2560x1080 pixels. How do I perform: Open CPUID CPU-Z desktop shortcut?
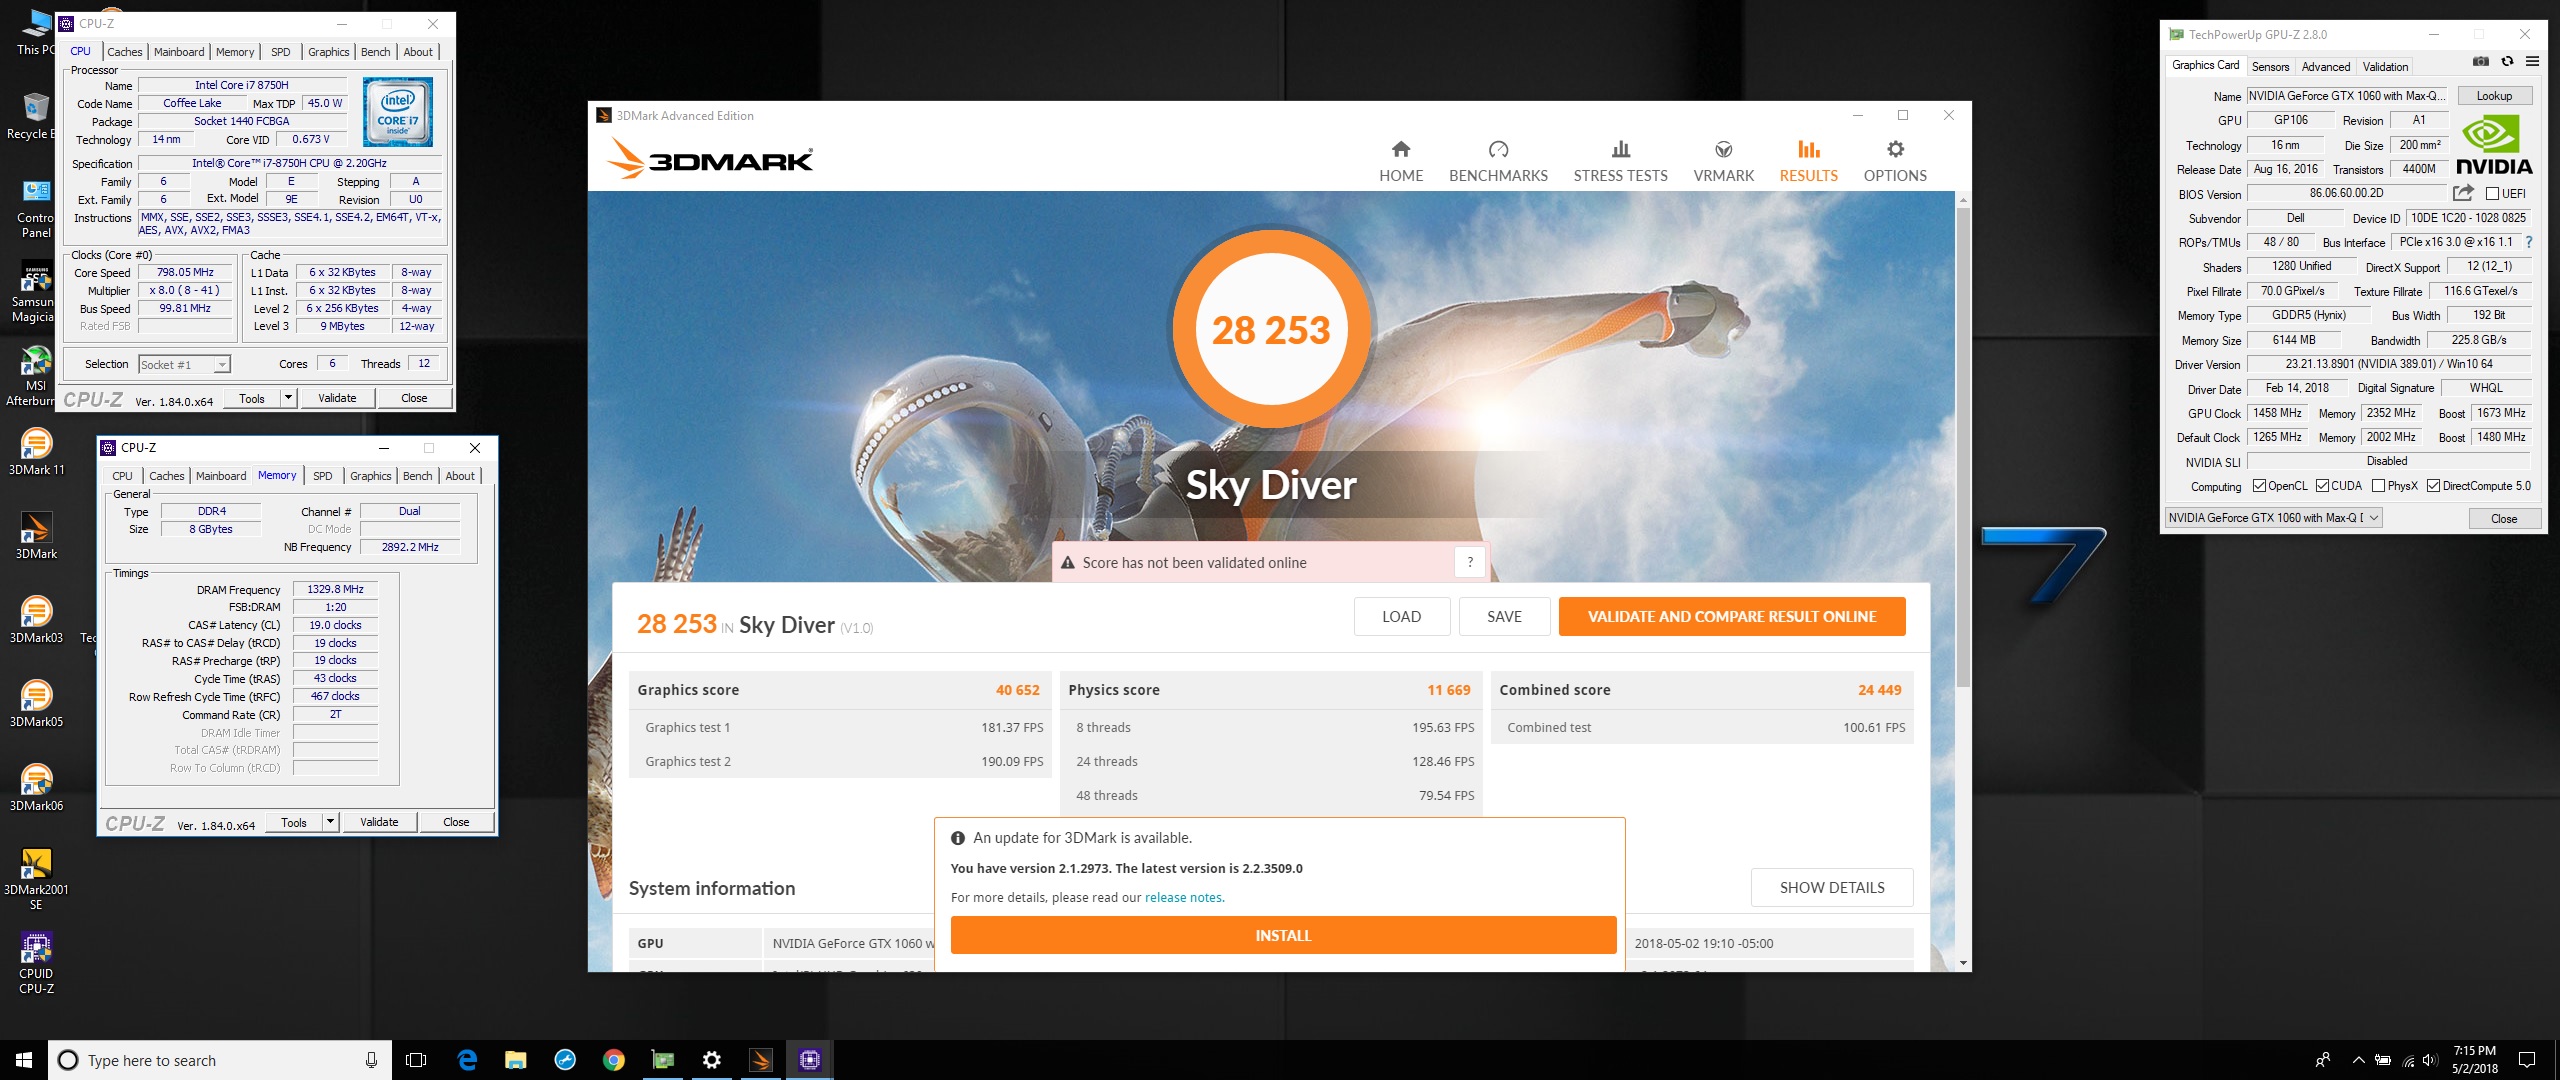click(36, 962)
